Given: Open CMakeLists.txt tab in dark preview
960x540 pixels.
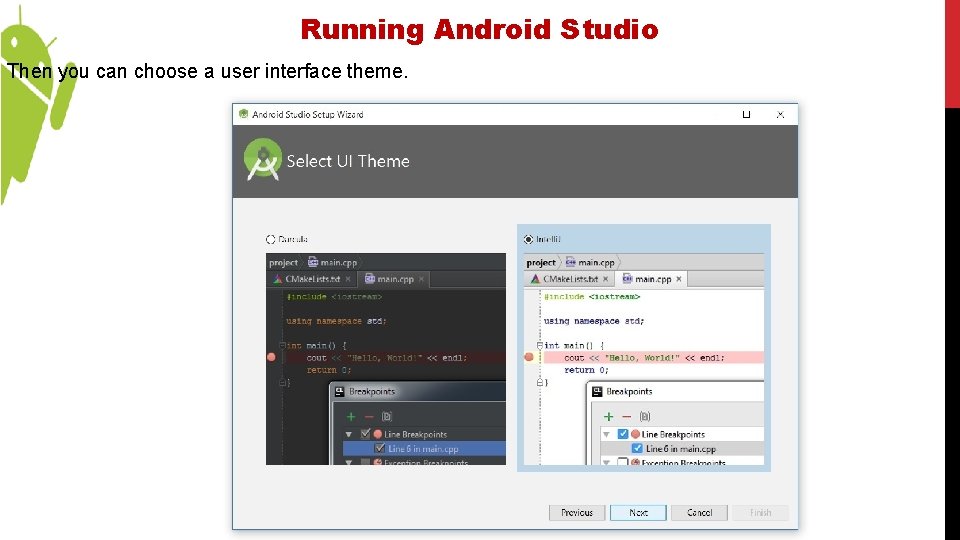Looking at the screenshot, I should (312, 279).
